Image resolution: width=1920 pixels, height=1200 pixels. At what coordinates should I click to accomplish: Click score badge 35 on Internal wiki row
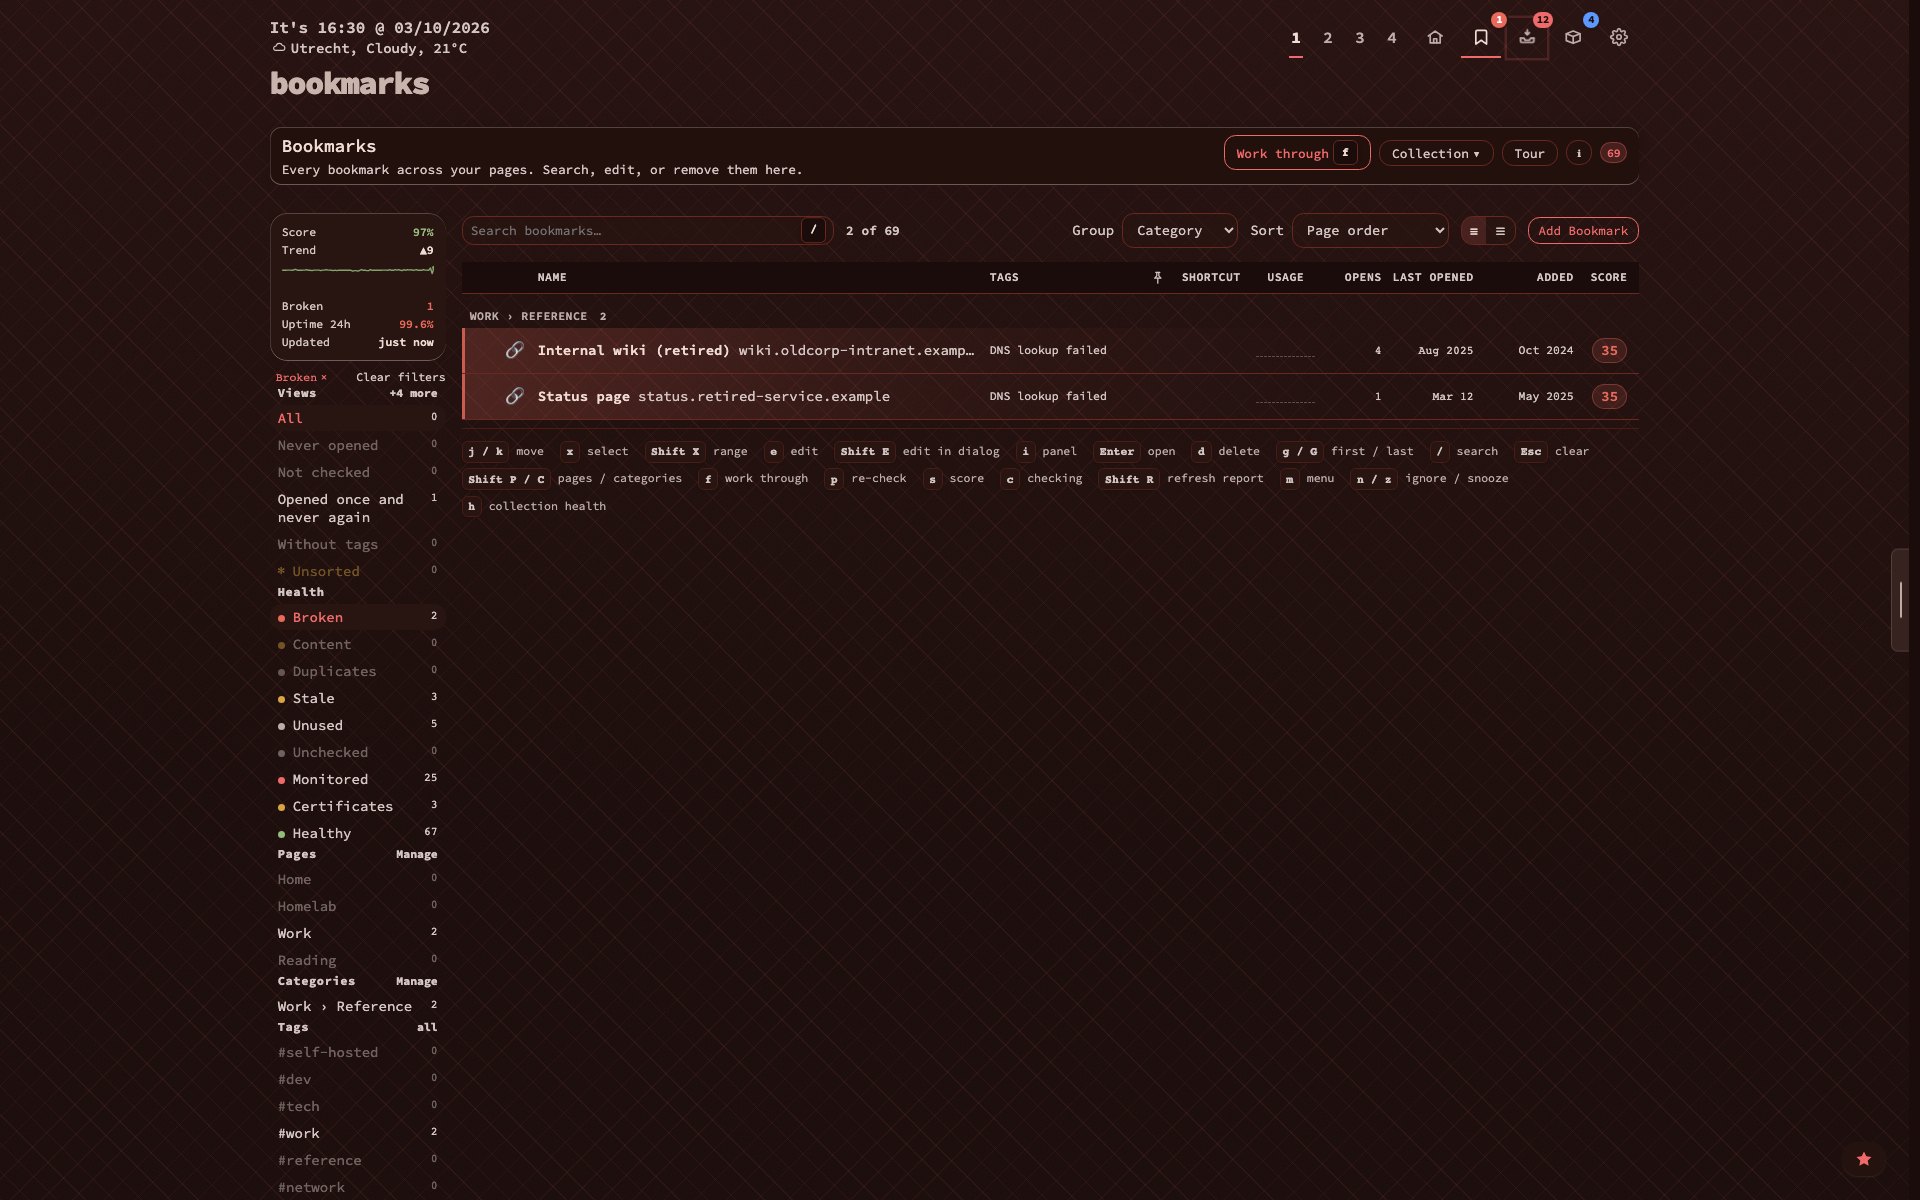point(1609,350)
